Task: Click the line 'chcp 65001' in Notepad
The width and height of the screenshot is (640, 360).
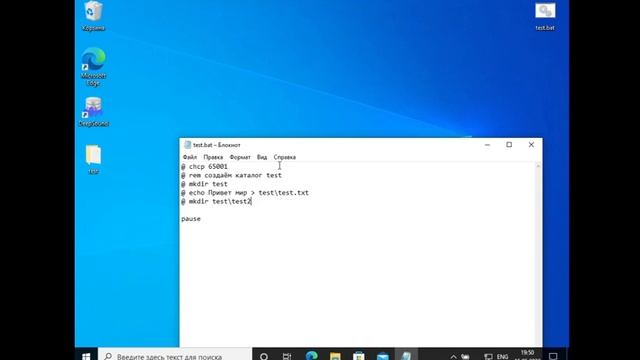Action: [204, 167]
